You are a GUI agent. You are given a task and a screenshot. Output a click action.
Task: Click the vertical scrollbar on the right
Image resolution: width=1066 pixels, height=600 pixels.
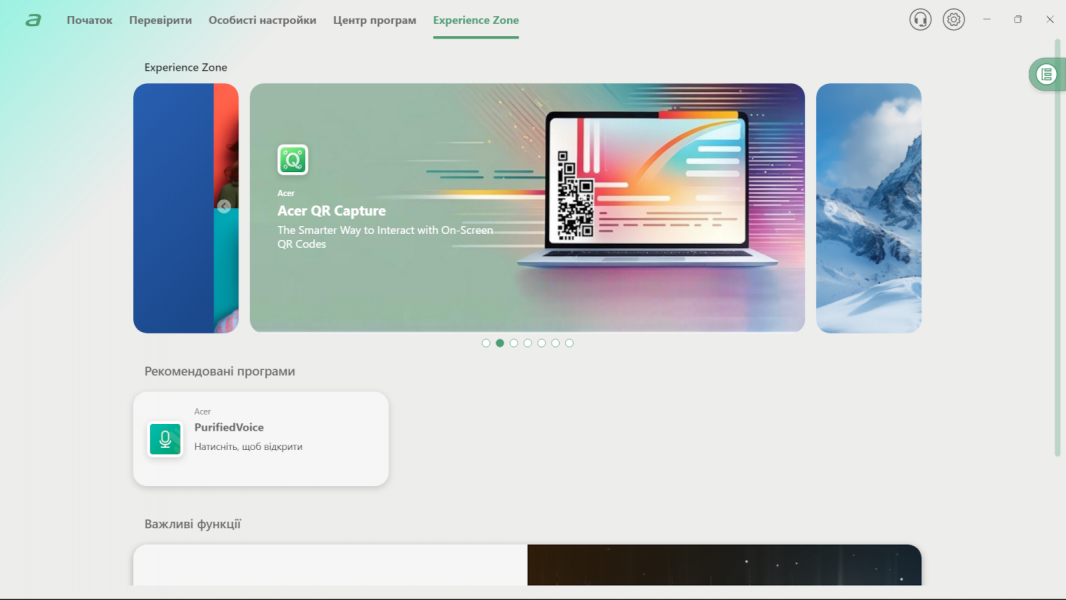pos(1058,250)
